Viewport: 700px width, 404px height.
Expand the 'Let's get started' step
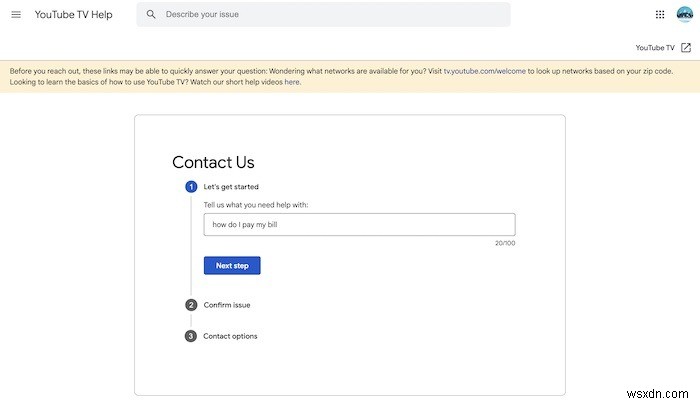[x=231, y=187]
